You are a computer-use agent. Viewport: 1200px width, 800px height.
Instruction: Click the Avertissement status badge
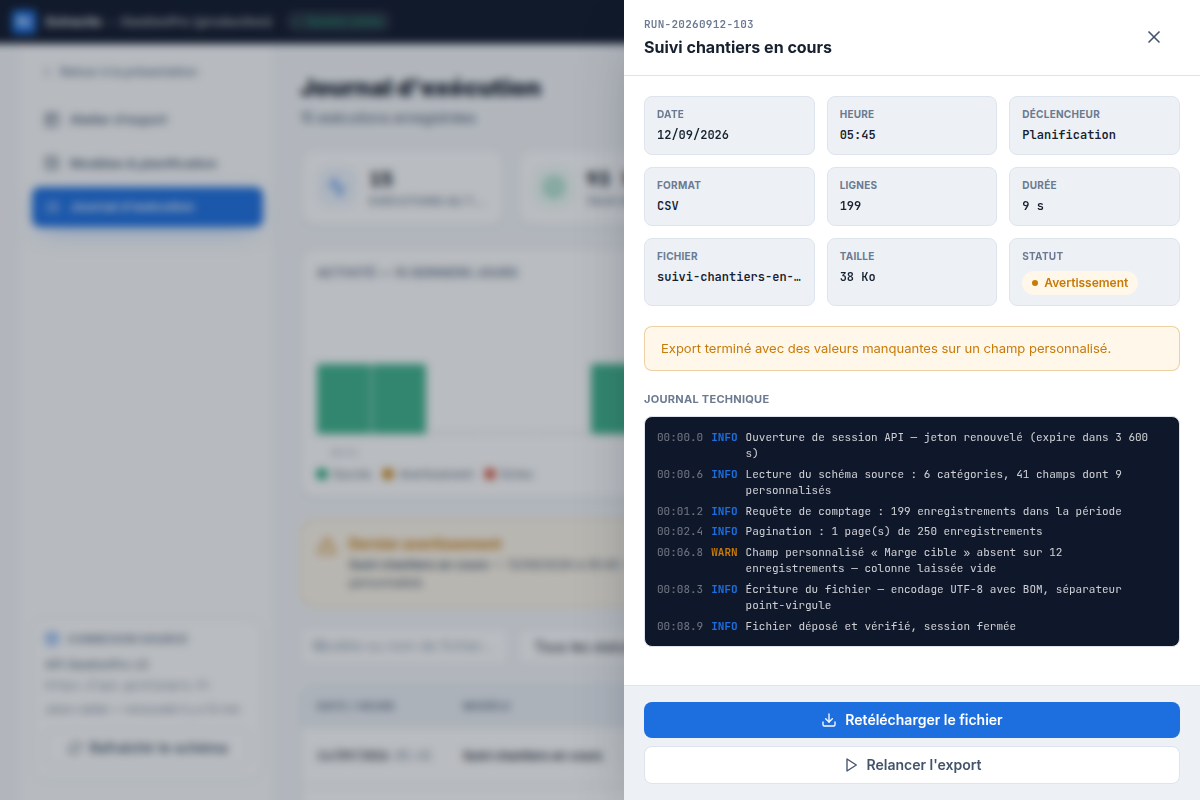[x=1080, y=283]
